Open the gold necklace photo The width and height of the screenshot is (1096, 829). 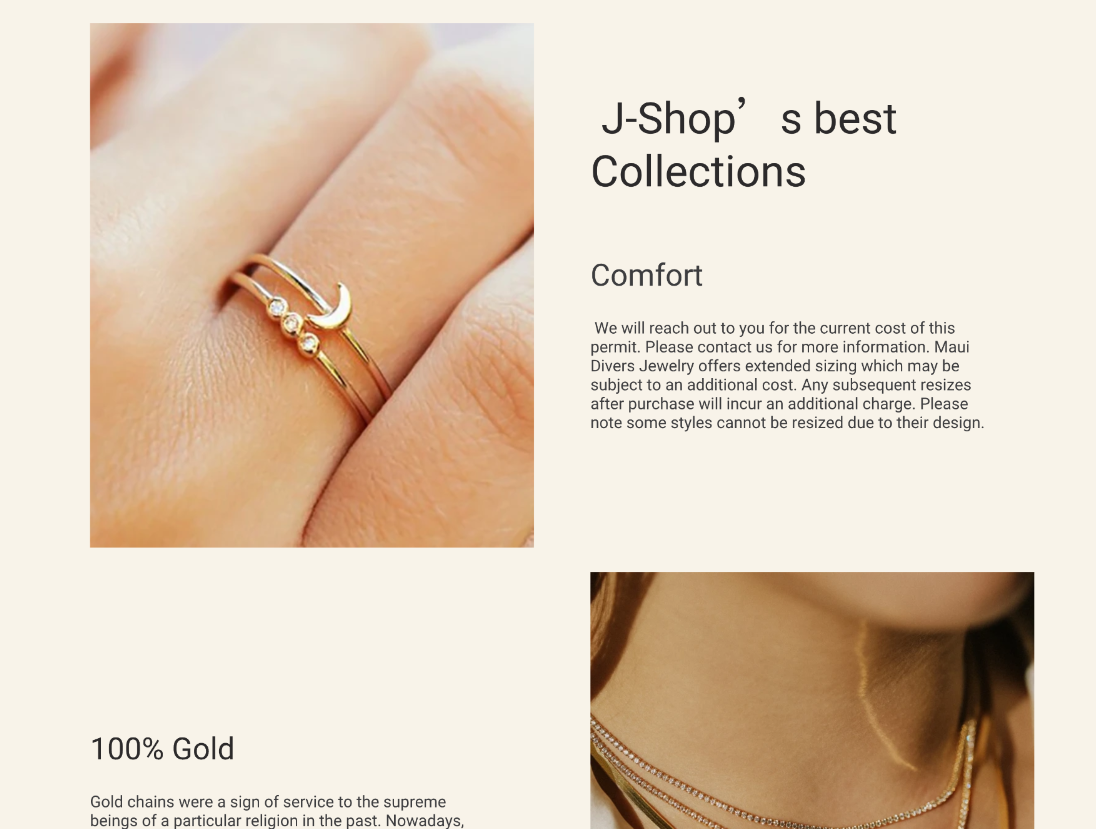tap(812, 700)
